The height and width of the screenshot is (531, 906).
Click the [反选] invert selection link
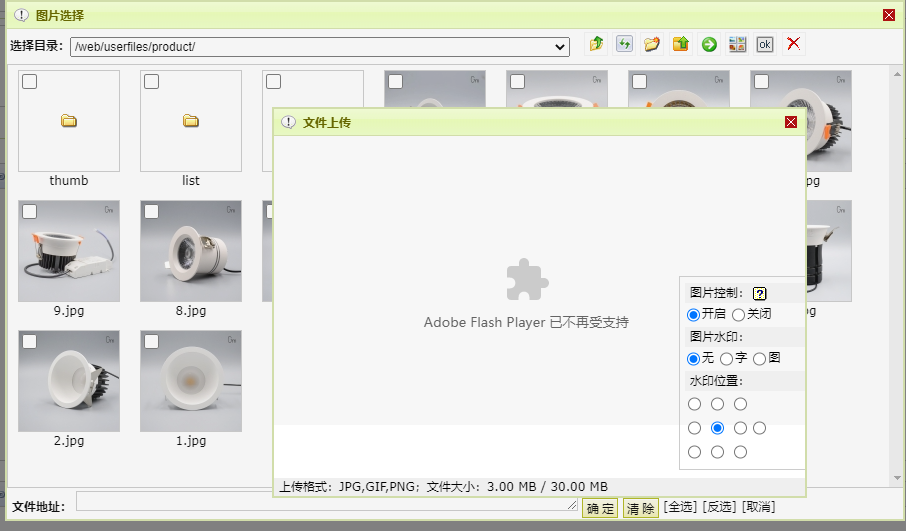pos(720,508)
